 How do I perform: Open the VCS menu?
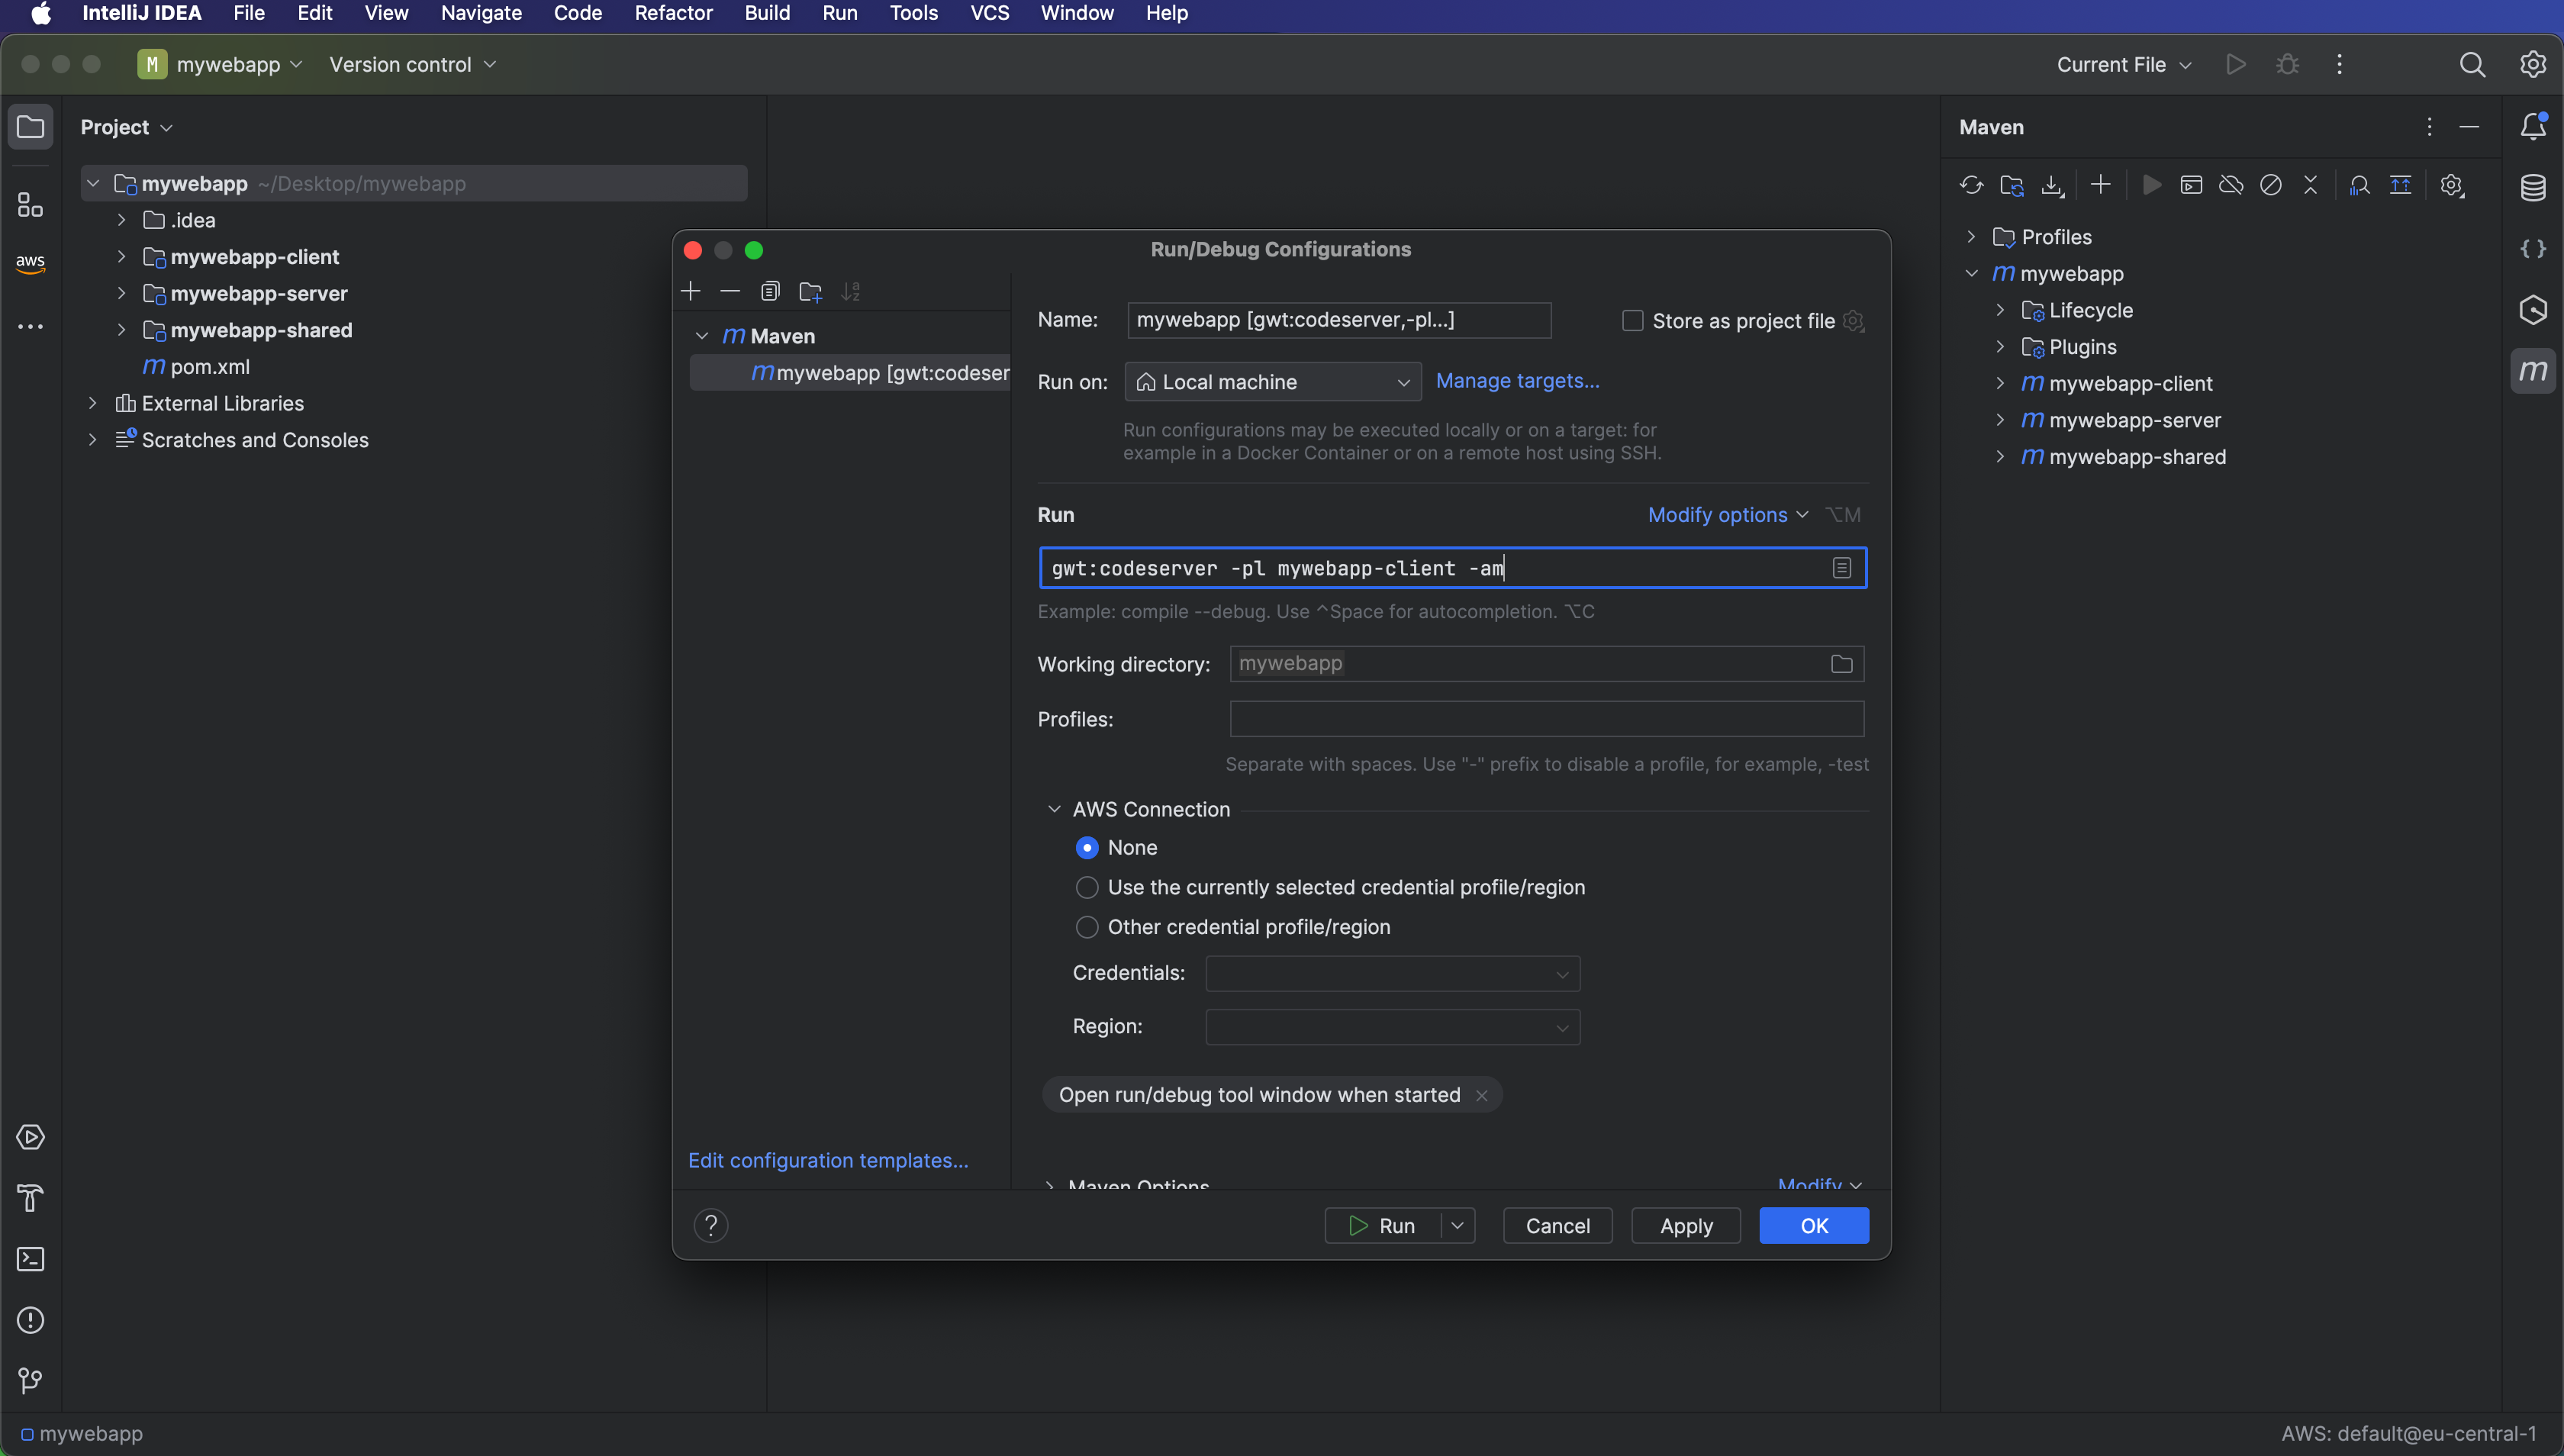[x=989, y=13]
